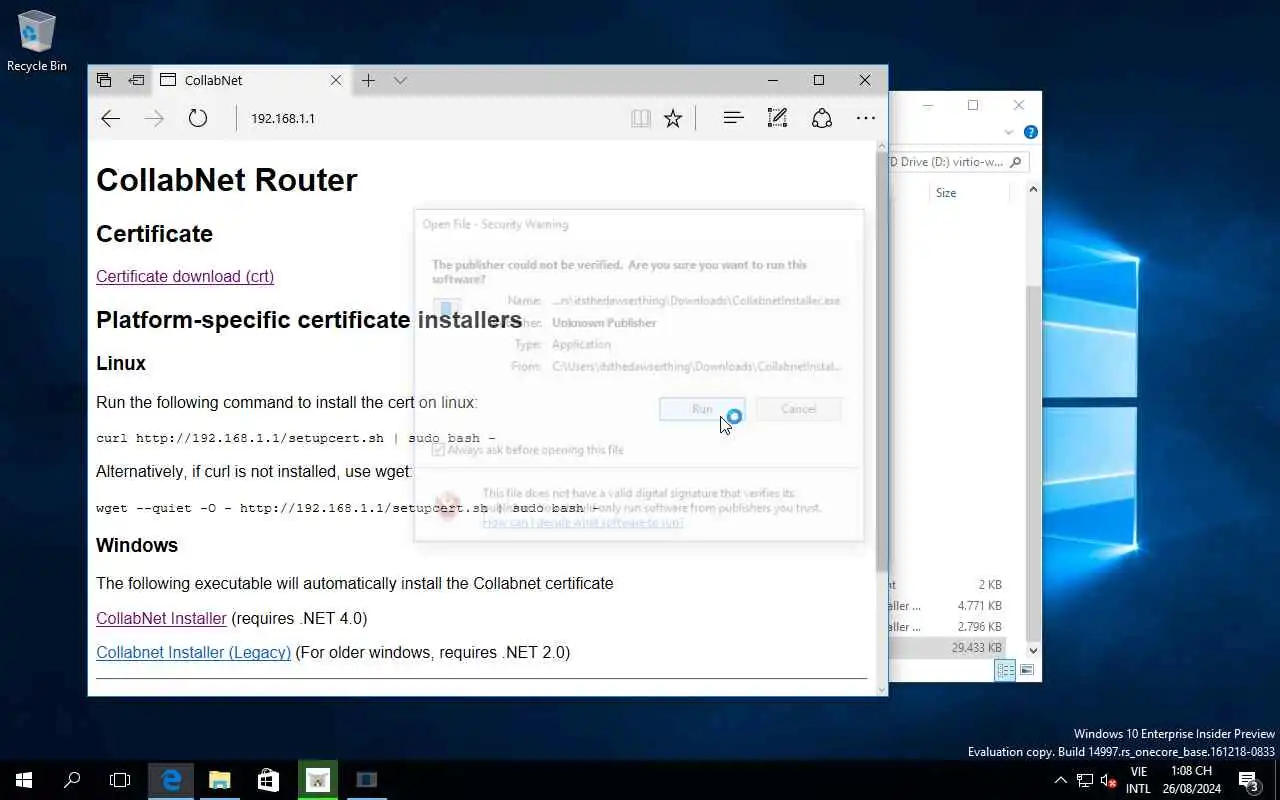Click the Share icon in Edge toolbar
The image size is (1280, 800).
coord(822,118)
